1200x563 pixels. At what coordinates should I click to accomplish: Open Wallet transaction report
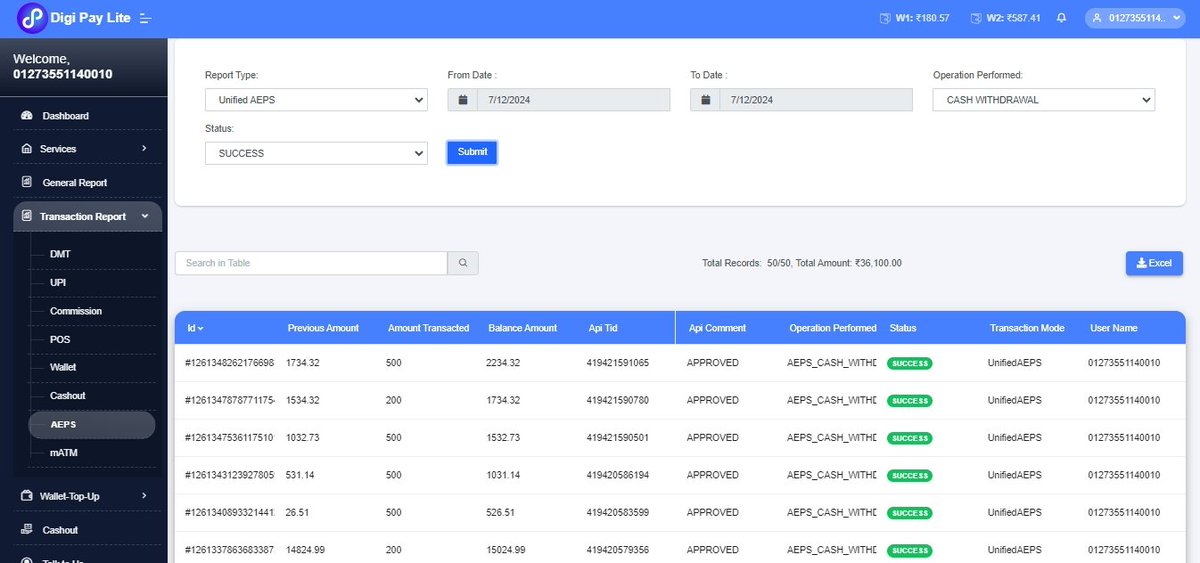(x=63, y=367)
